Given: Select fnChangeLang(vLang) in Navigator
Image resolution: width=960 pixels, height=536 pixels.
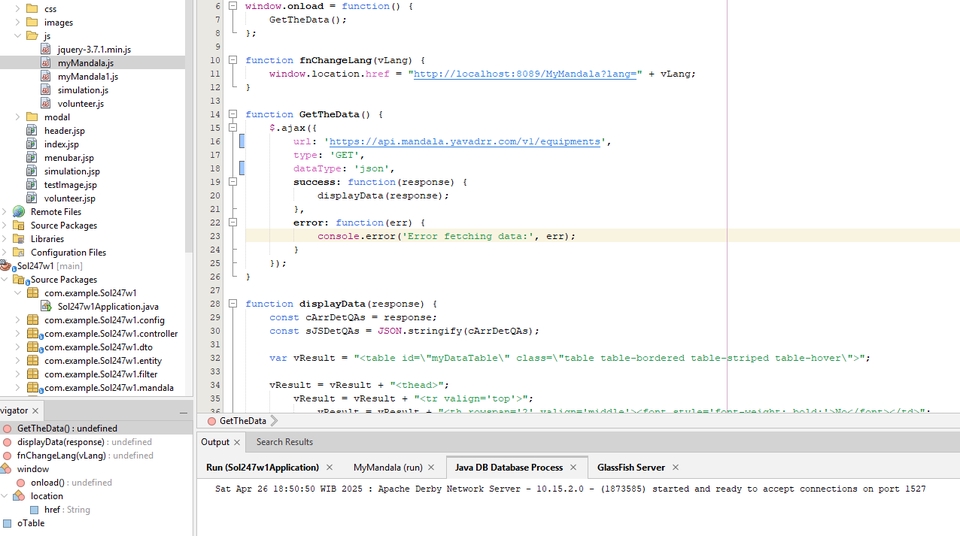Looking at the screenshot, I should (x=61, y=455).
